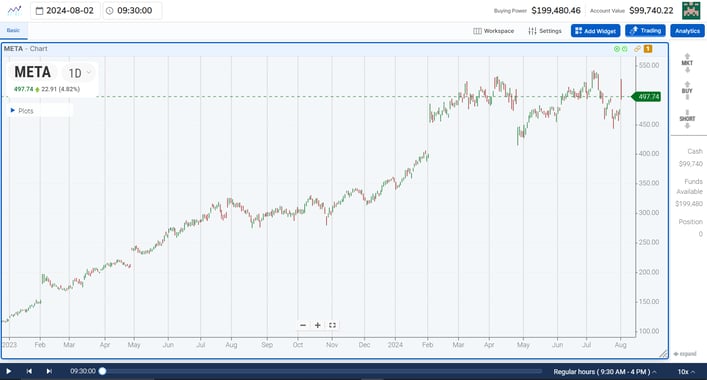This screenshot has height=380, width=707.
Task: Click the Account Value $99,740.22
Action: click(x=651, y=10)
